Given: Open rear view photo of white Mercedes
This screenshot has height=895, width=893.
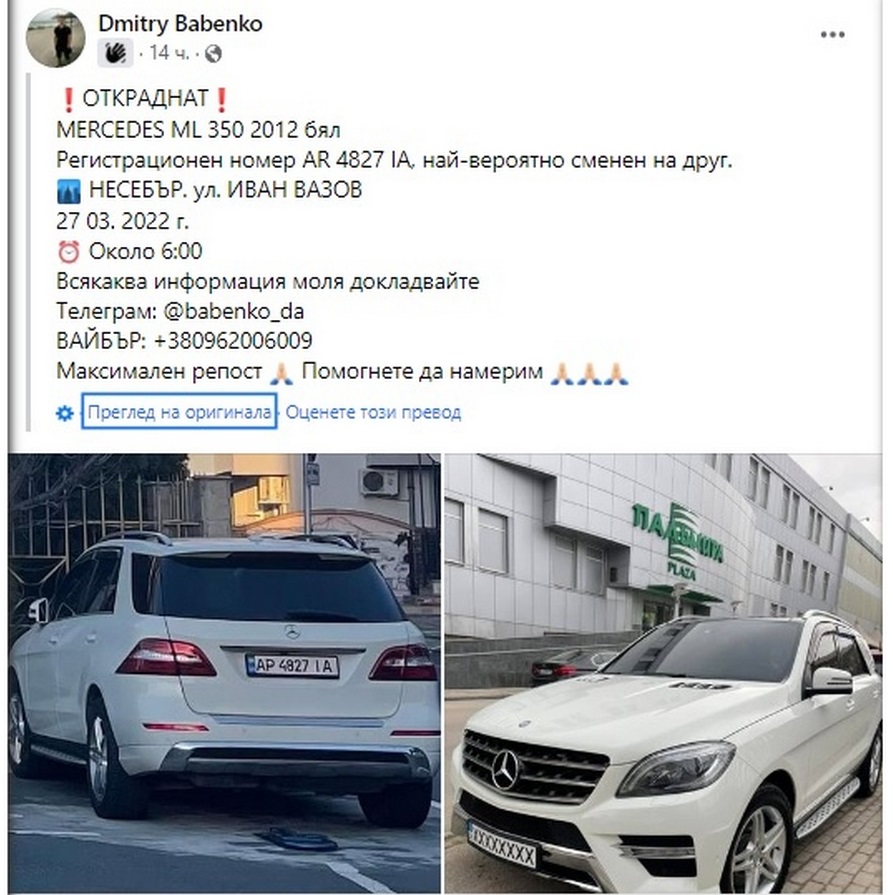Looking at the screenshot, I should click(x=224, y=674).
